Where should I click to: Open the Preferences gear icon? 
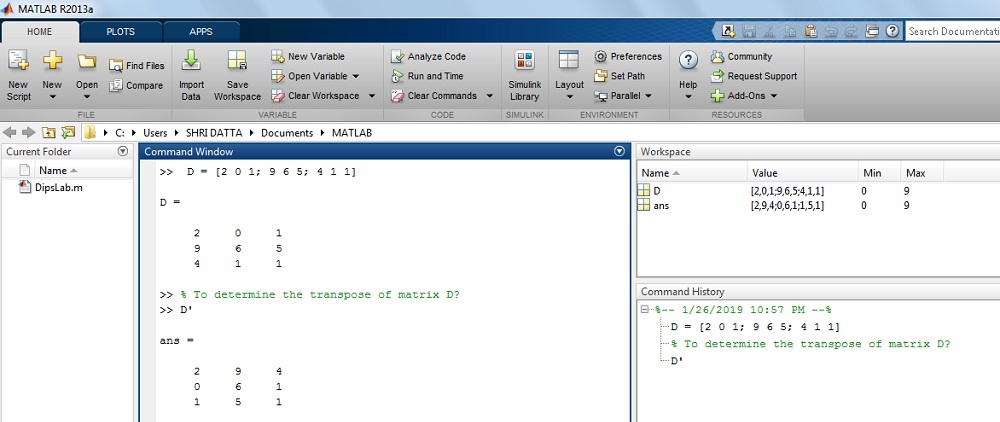601,57
